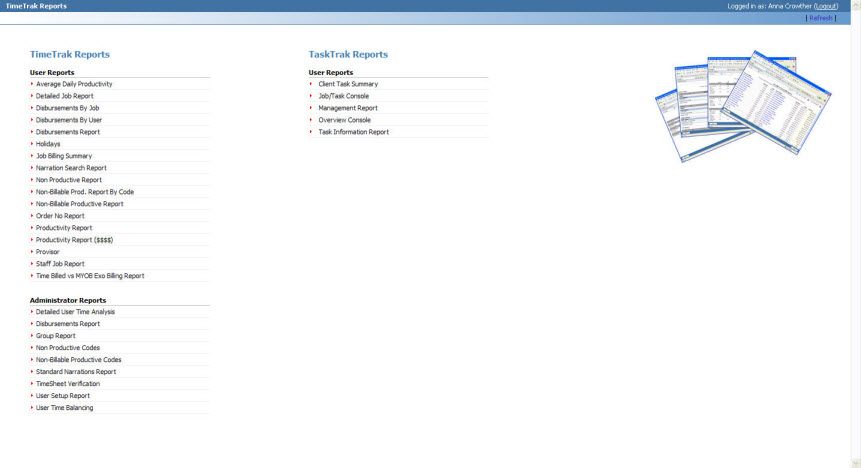The height and width of the screenshot is (468, 861).
Task: Open Client Task Summary report
Action: coord(348,84)
